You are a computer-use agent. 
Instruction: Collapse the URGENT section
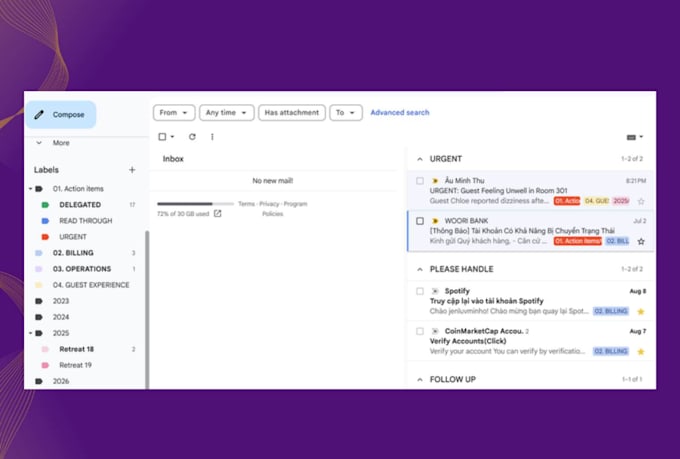(420, 159)
